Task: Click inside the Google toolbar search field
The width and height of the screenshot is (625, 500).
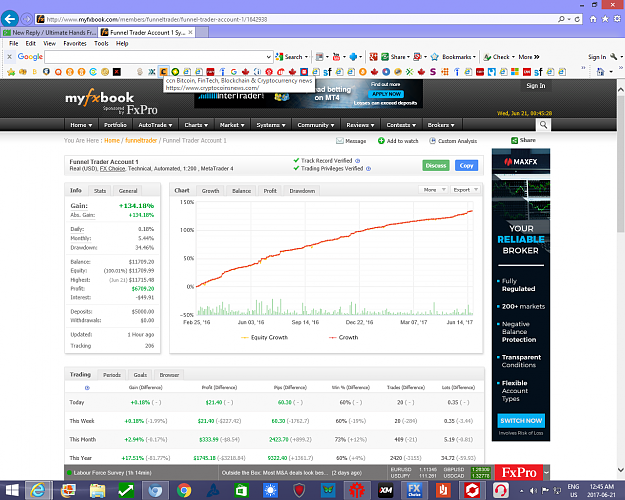Action: [155, 57]
